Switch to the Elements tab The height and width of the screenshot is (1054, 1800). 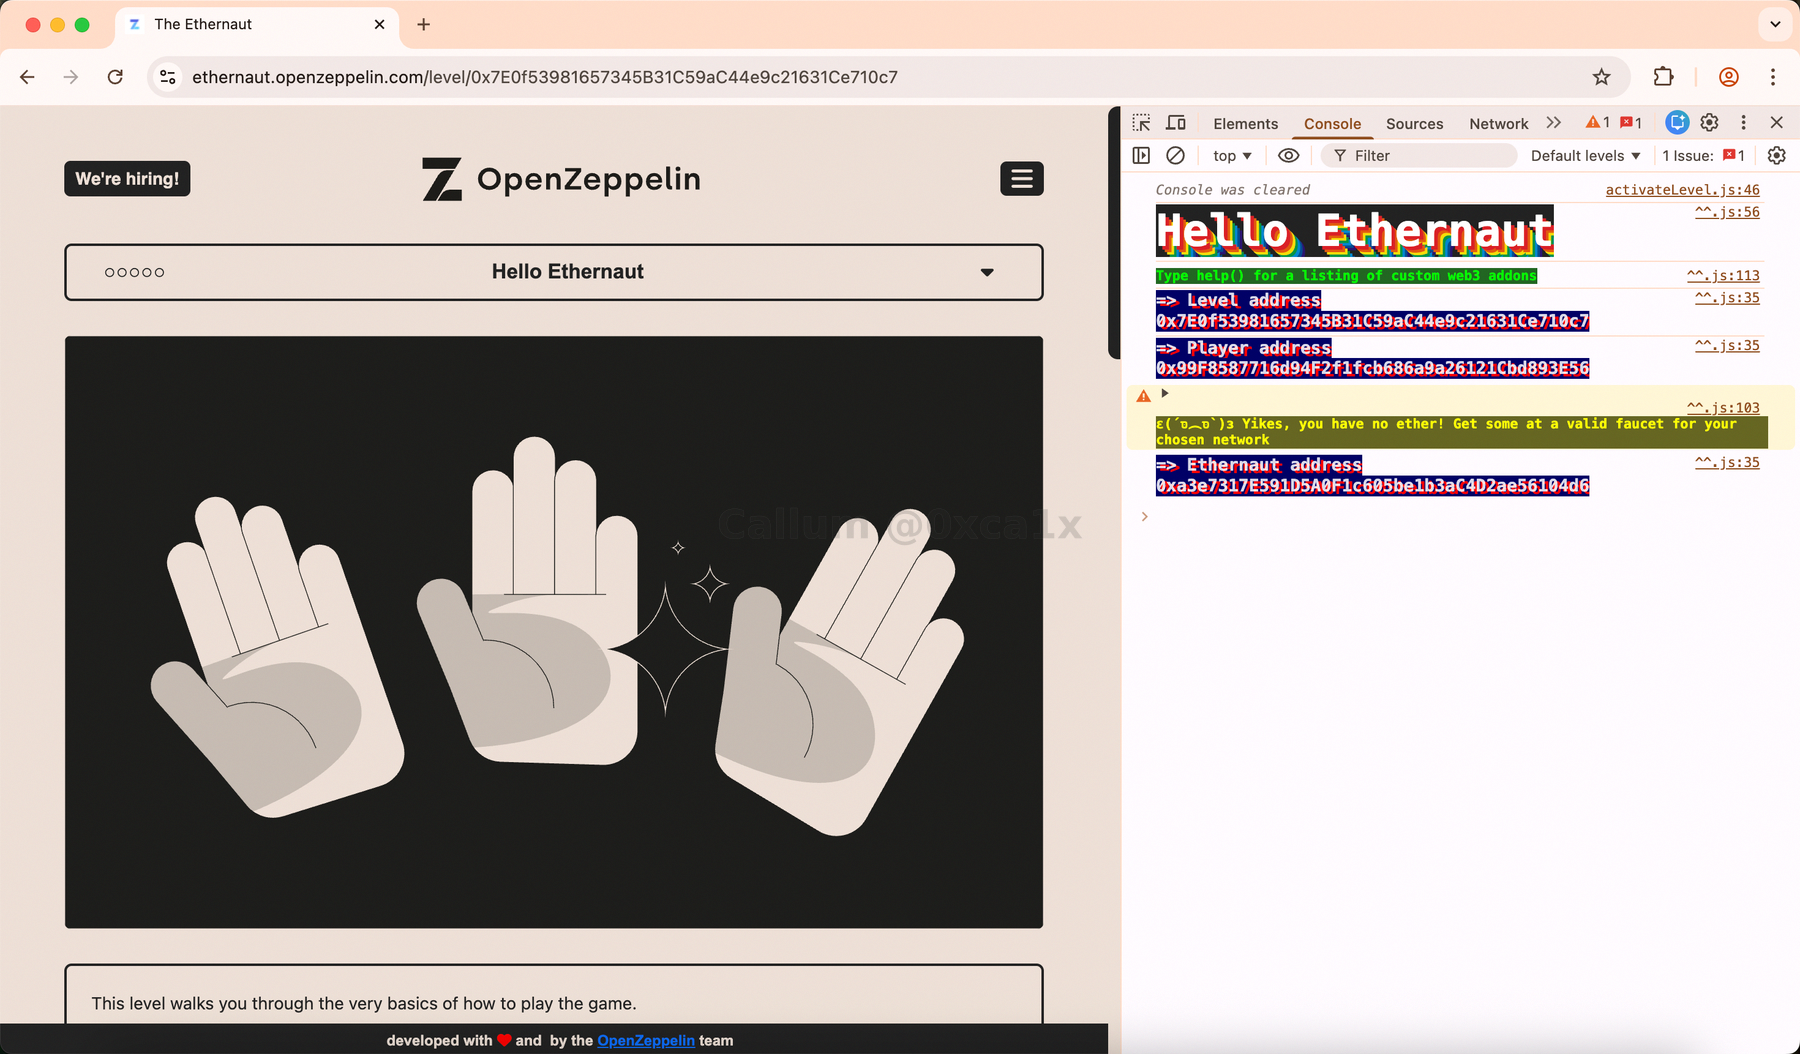tap(1246, 124)
